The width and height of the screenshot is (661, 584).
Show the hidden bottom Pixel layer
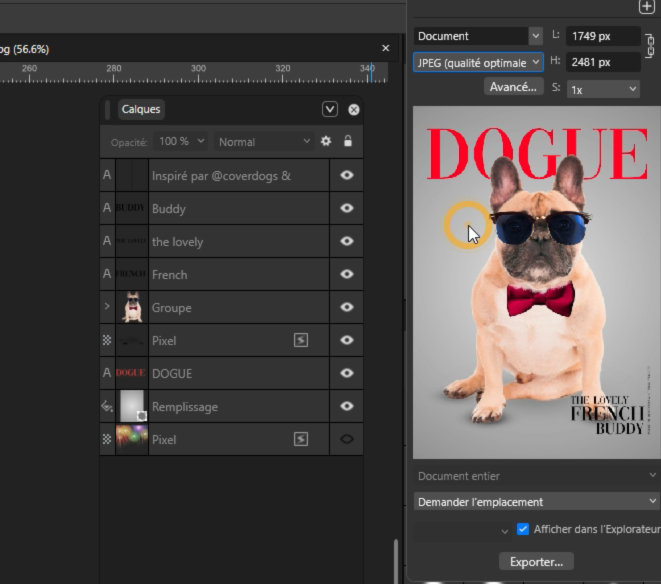click(x=347, y=439)
